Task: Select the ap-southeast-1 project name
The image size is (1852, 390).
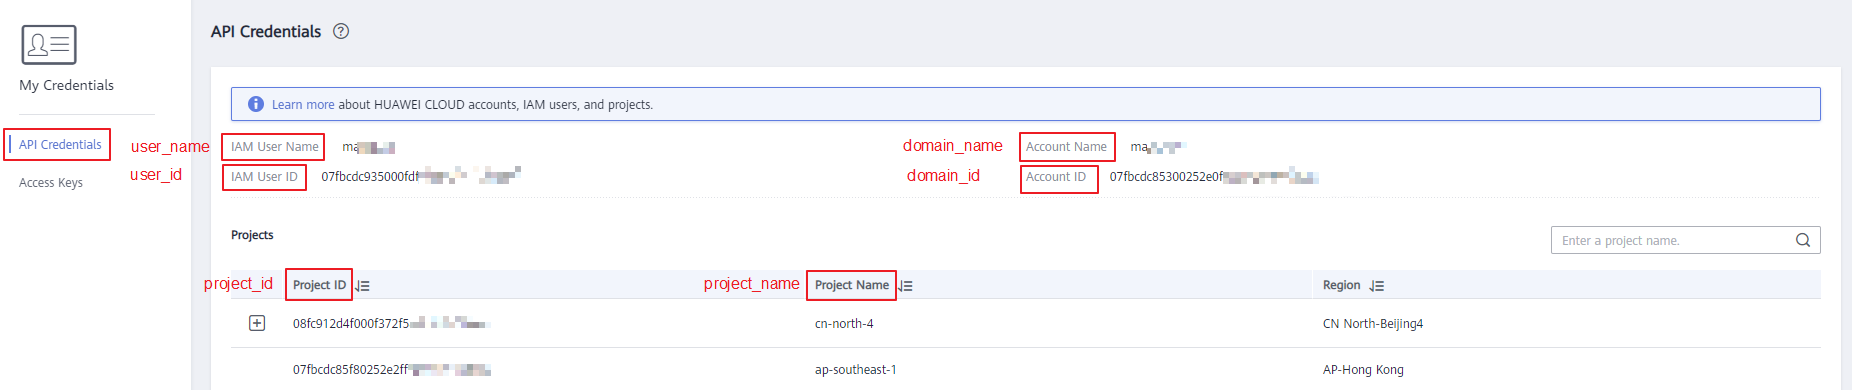Action: click(x=855, y=370)
